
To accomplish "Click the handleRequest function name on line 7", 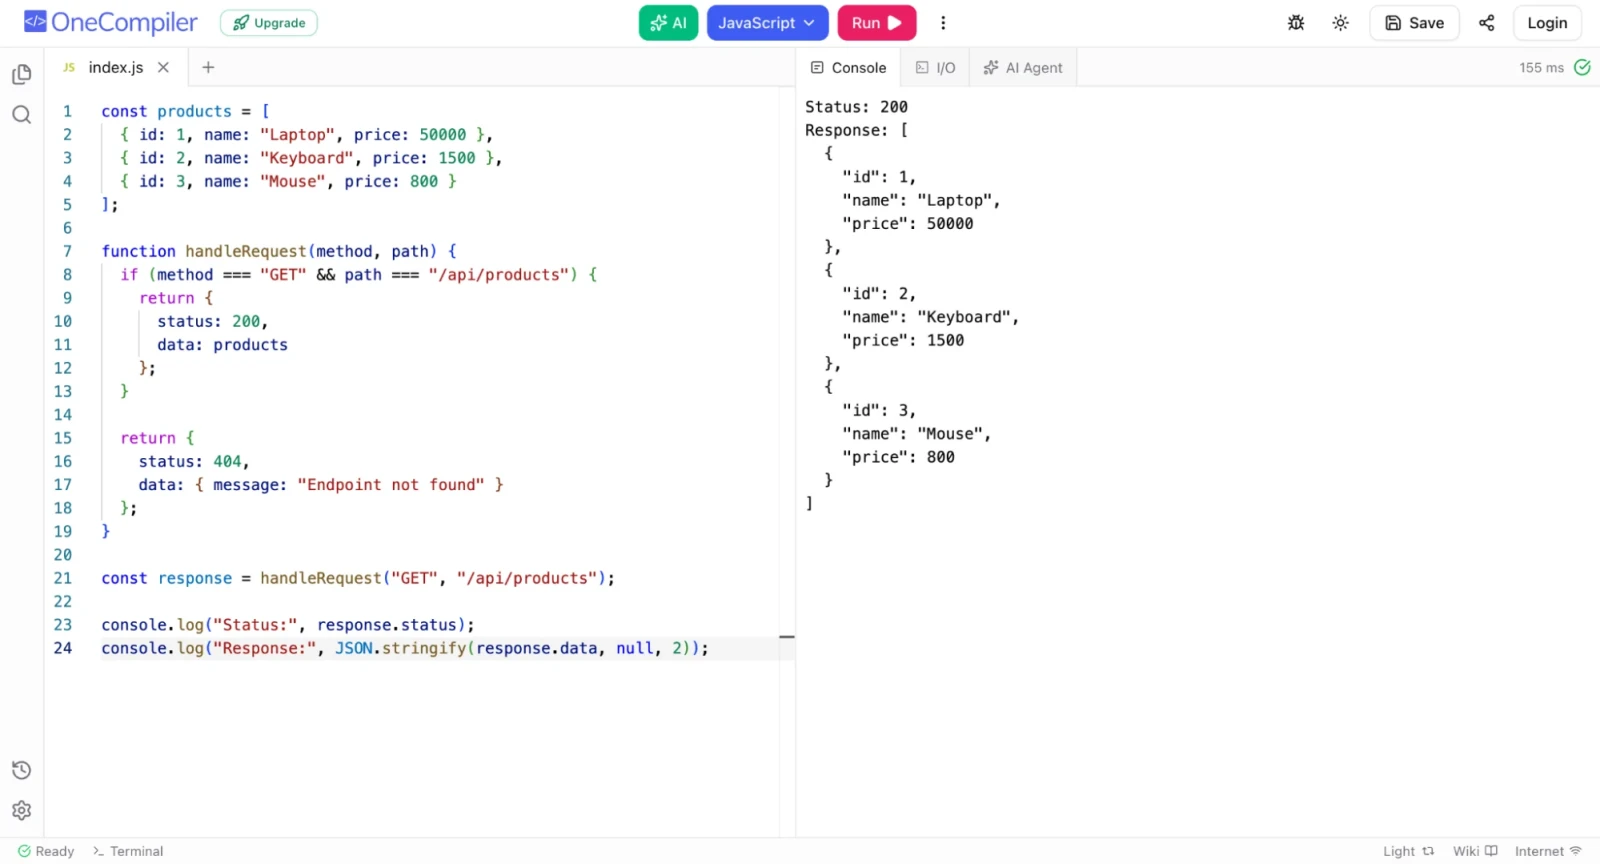I will (x=246, y=251).
